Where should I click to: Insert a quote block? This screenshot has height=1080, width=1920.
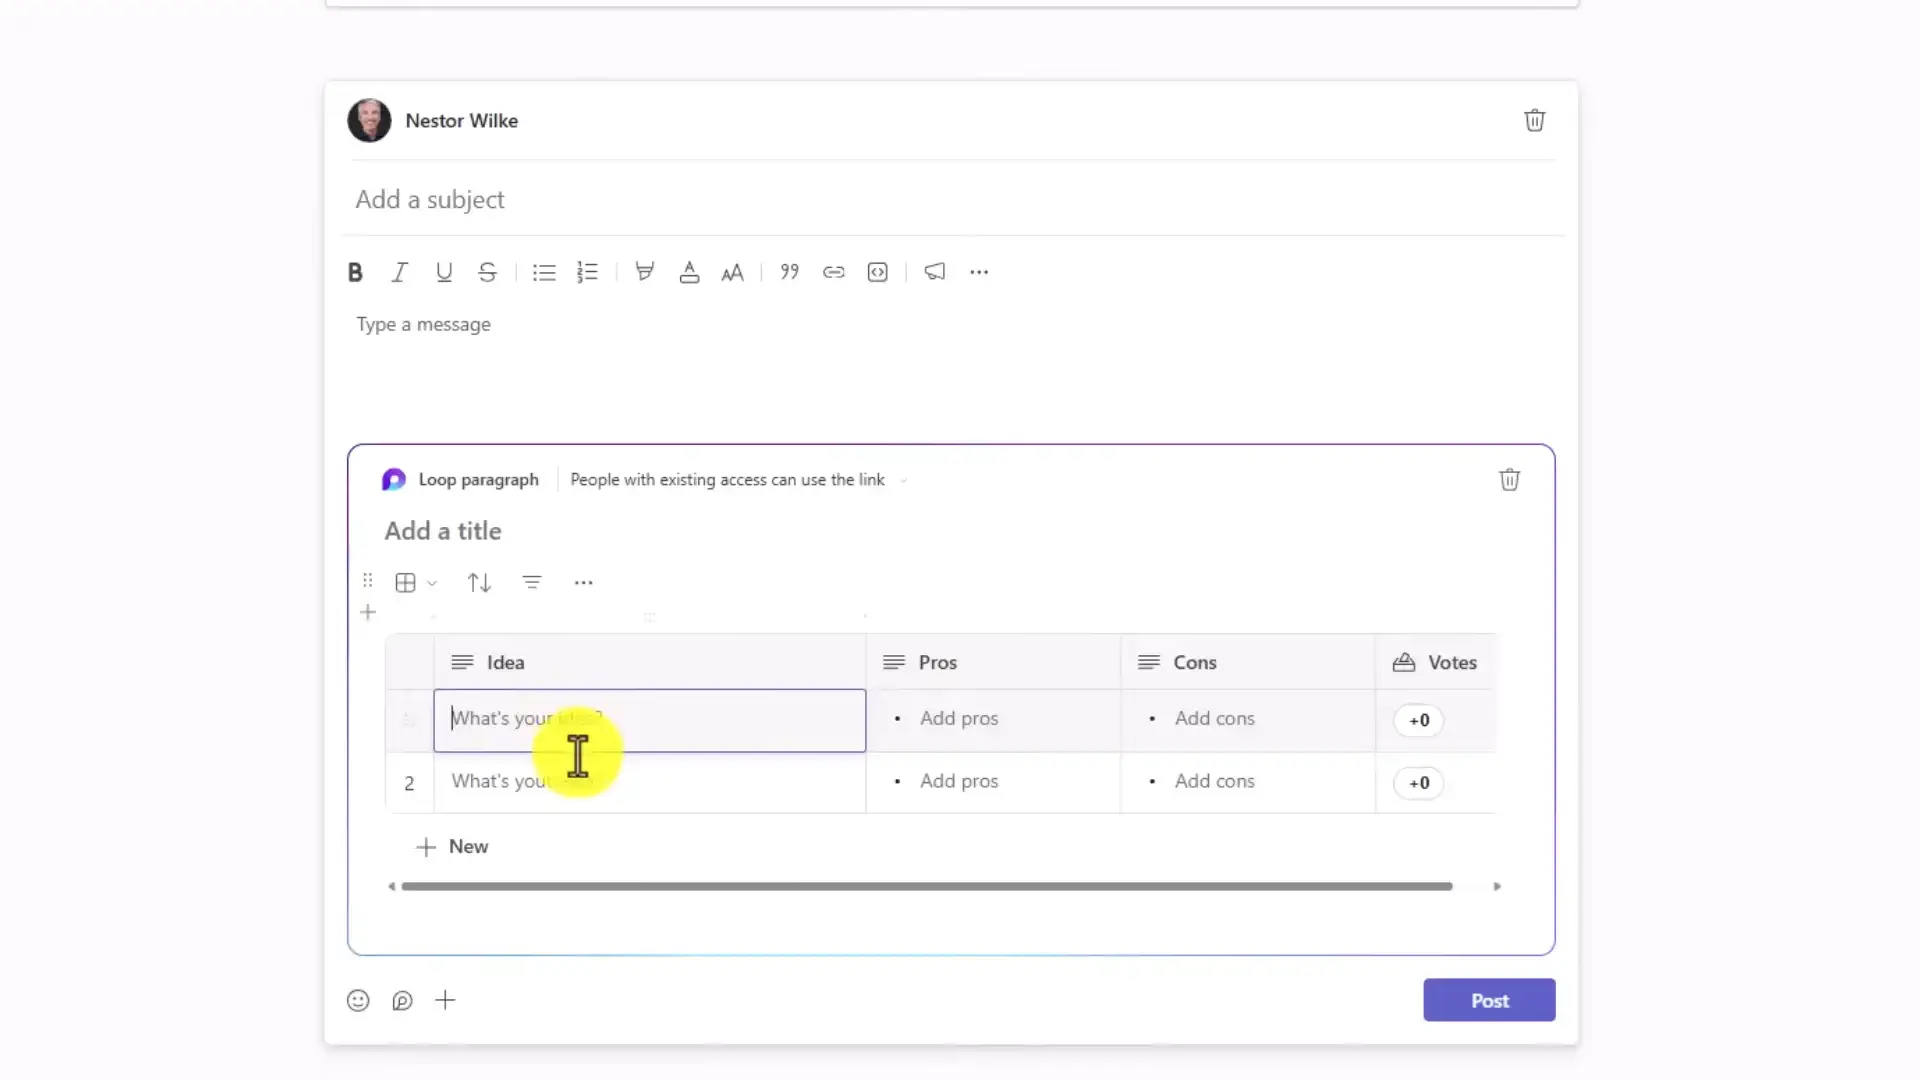(x=790, y=272)
